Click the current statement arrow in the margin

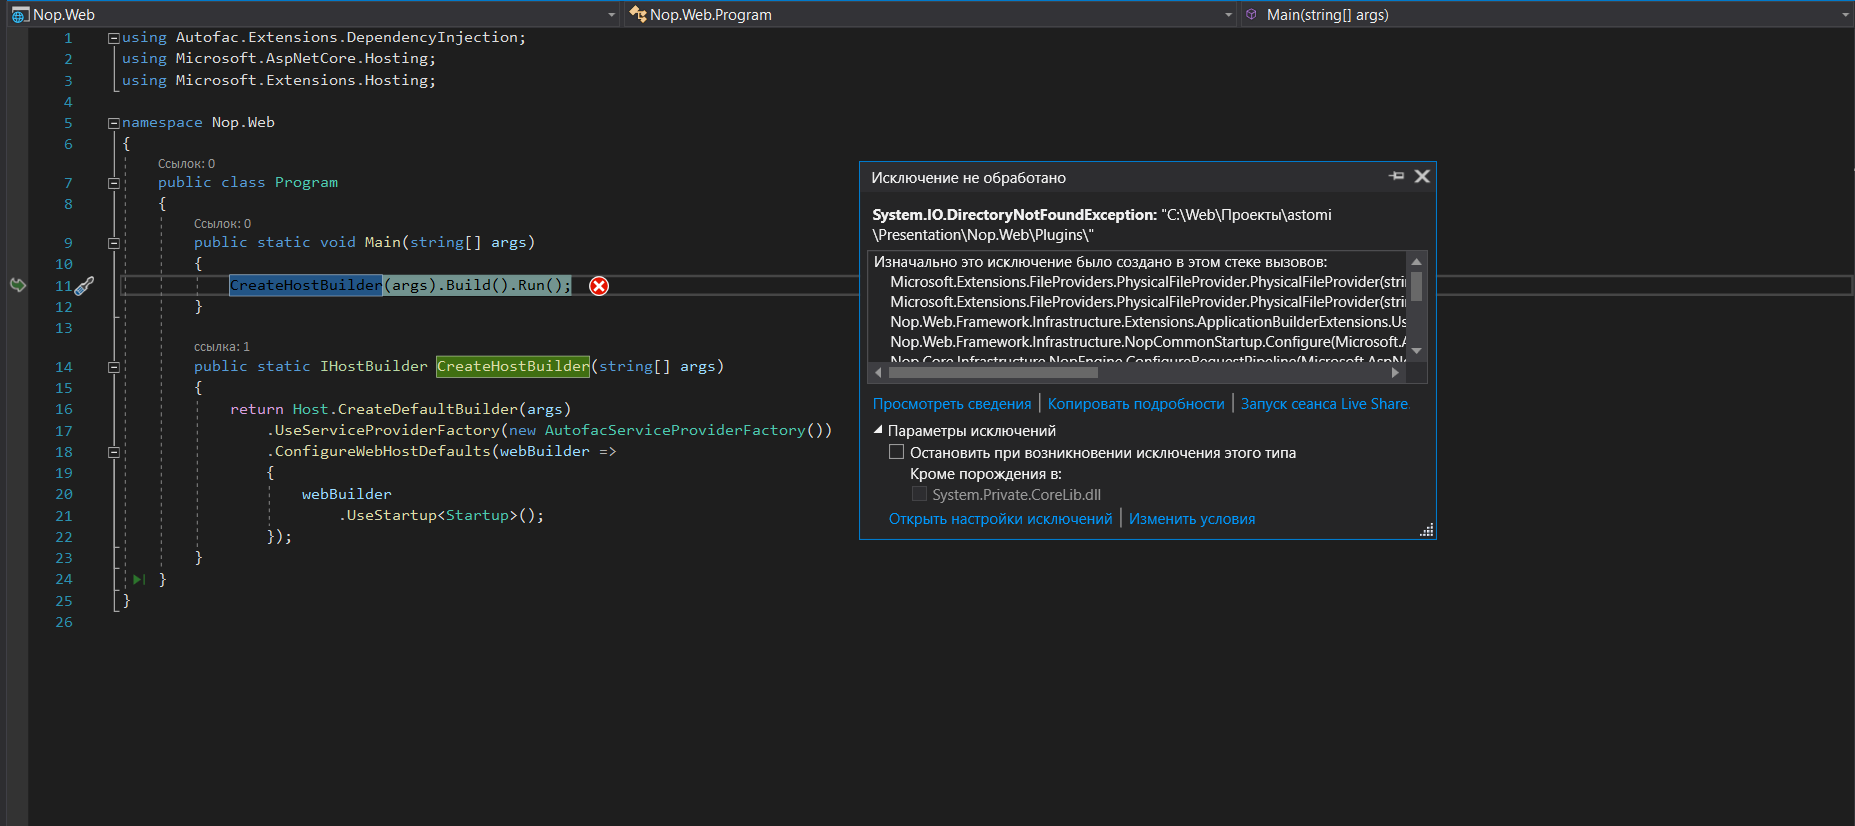click(x=18, y=285)
